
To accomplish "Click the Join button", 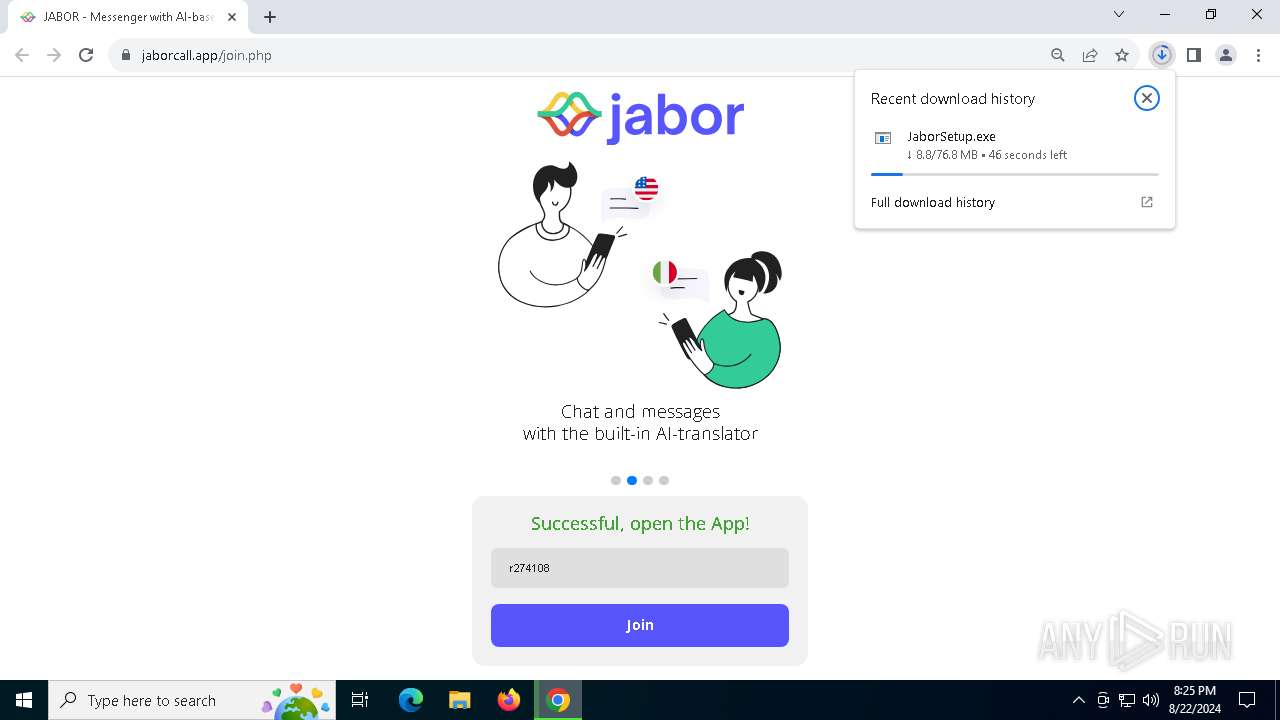I will pyautogui.click(x=640, y=625).
